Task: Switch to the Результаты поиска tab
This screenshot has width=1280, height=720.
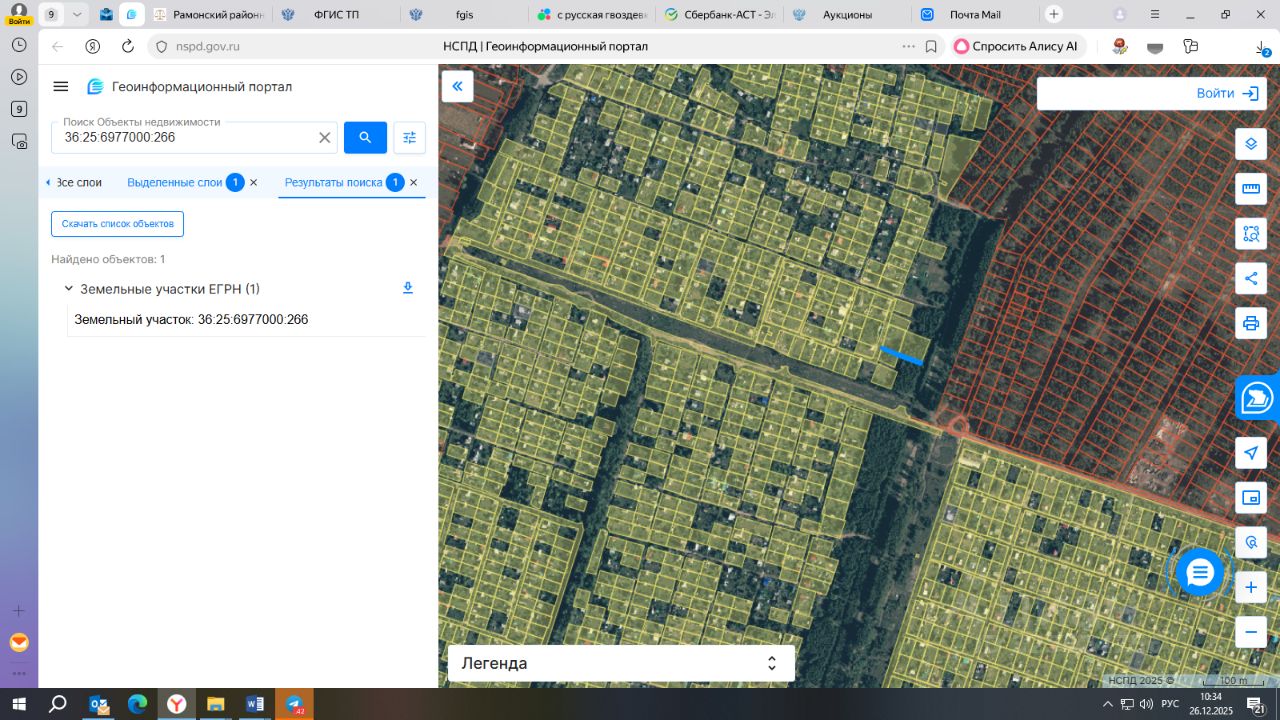Action: tap(333, 183)
